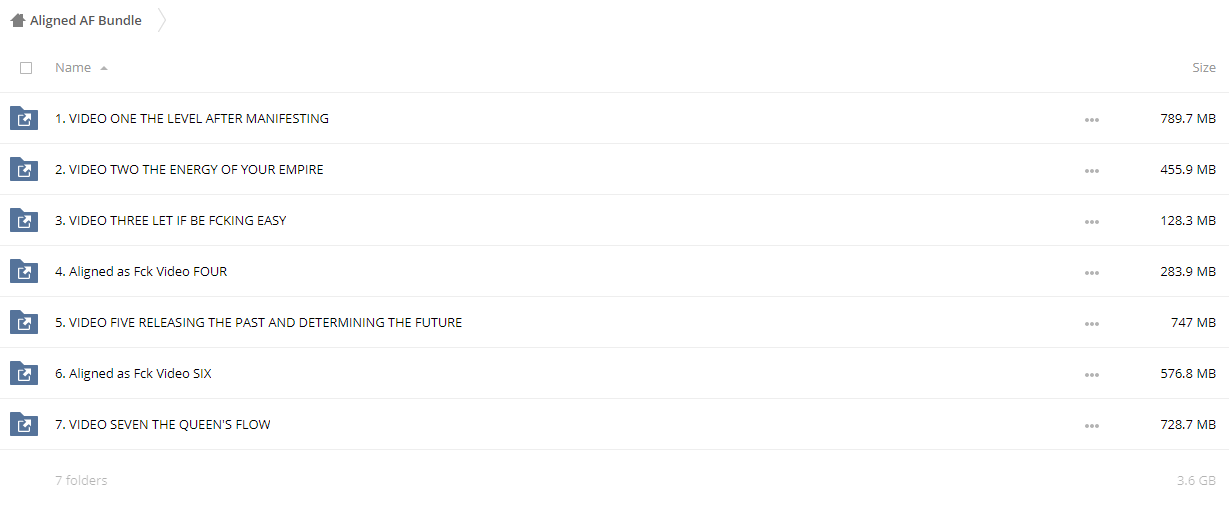Open folder 7 THE QUEEN'S FLOW
1229x505 pixels.
click(x=163, y=424)
